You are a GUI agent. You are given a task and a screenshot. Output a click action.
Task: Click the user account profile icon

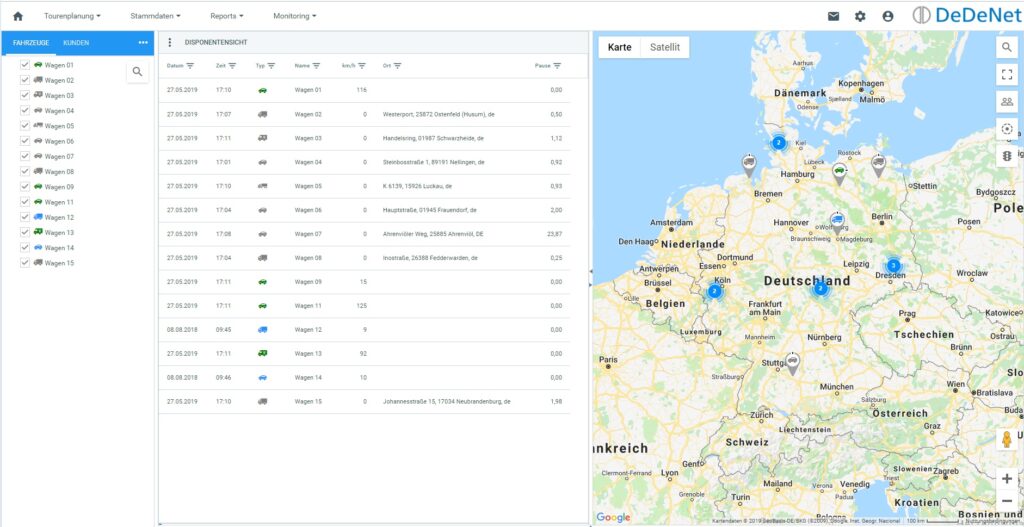pyautogui.click(x=888, y=16)
